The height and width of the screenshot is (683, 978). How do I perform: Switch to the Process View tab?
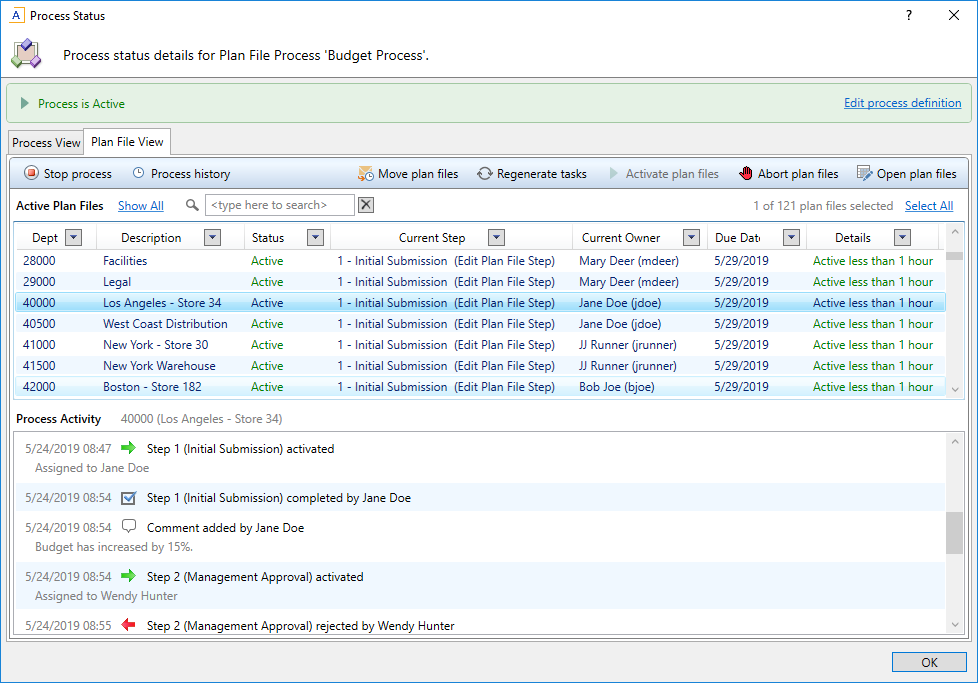pyautogui.click(x=46, y=143)
